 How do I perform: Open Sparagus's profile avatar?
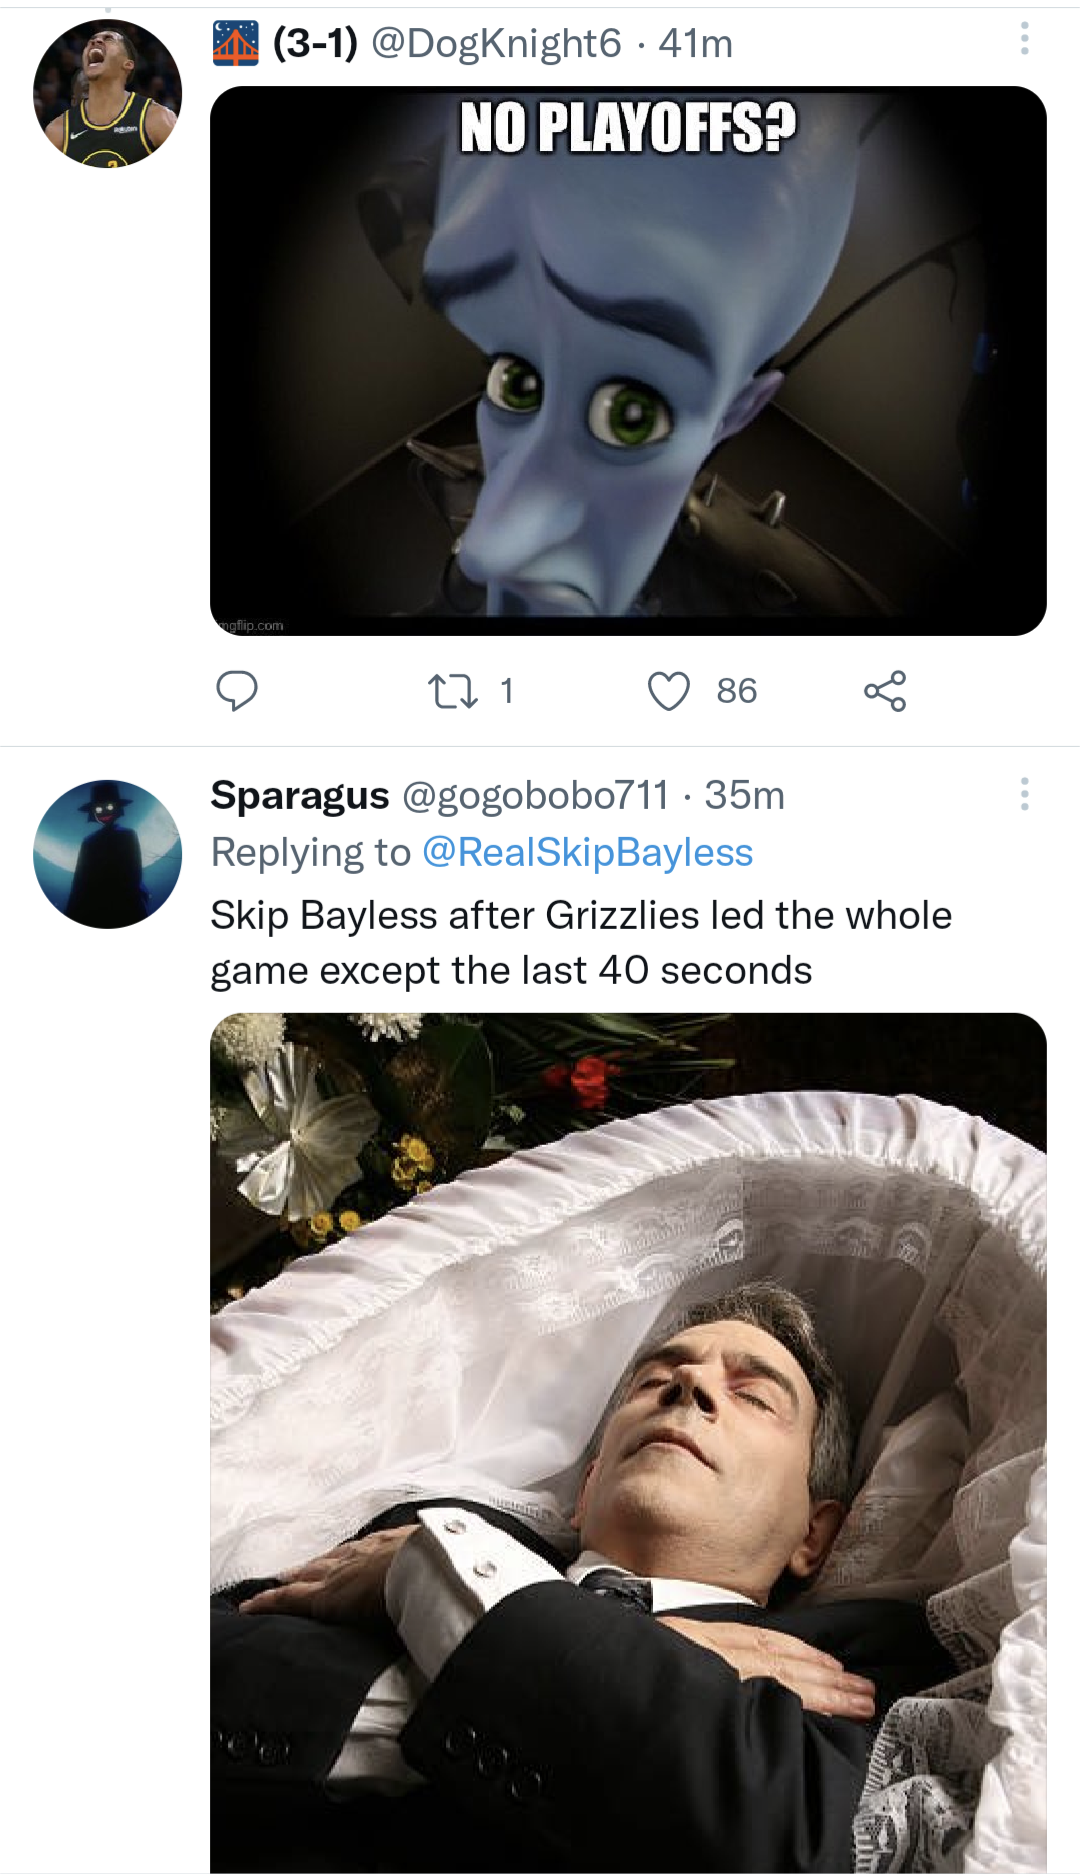[x=108, y=854]
